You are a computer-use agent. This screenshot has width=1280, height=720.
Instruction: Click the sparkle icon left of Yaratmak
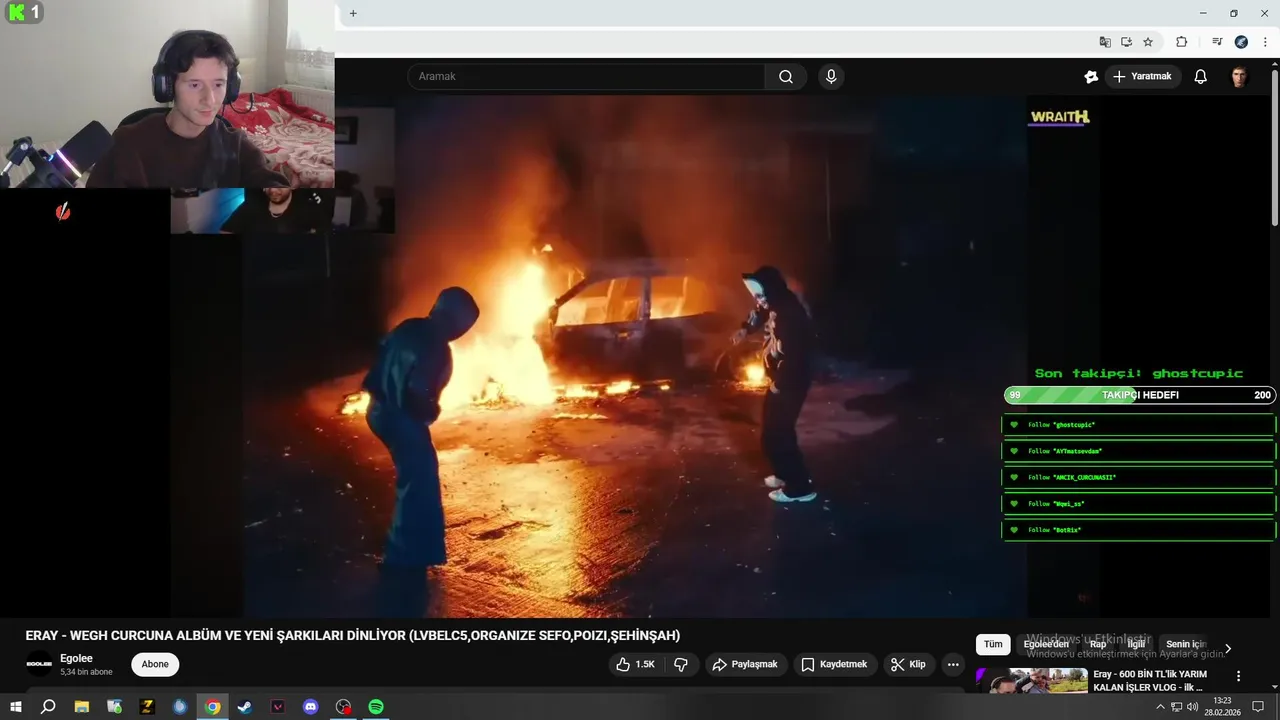click(x=1091, y=77)
